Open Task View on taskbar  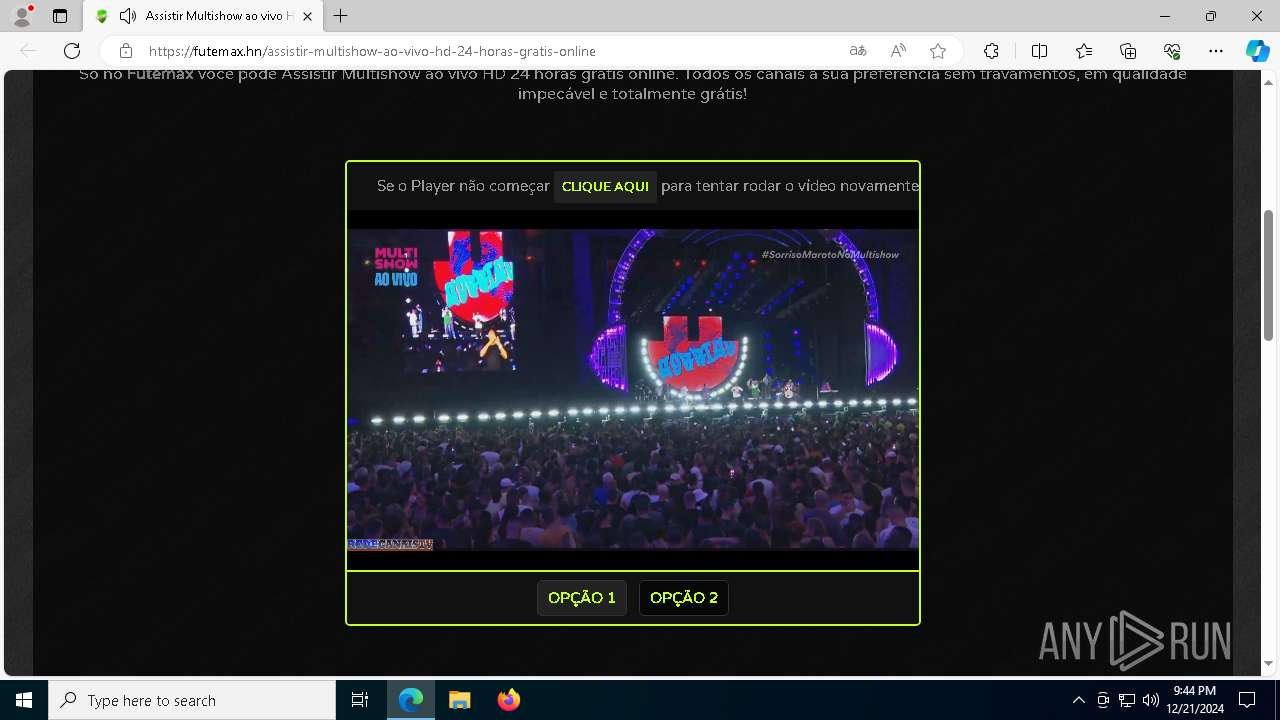[x=360, y=700]
